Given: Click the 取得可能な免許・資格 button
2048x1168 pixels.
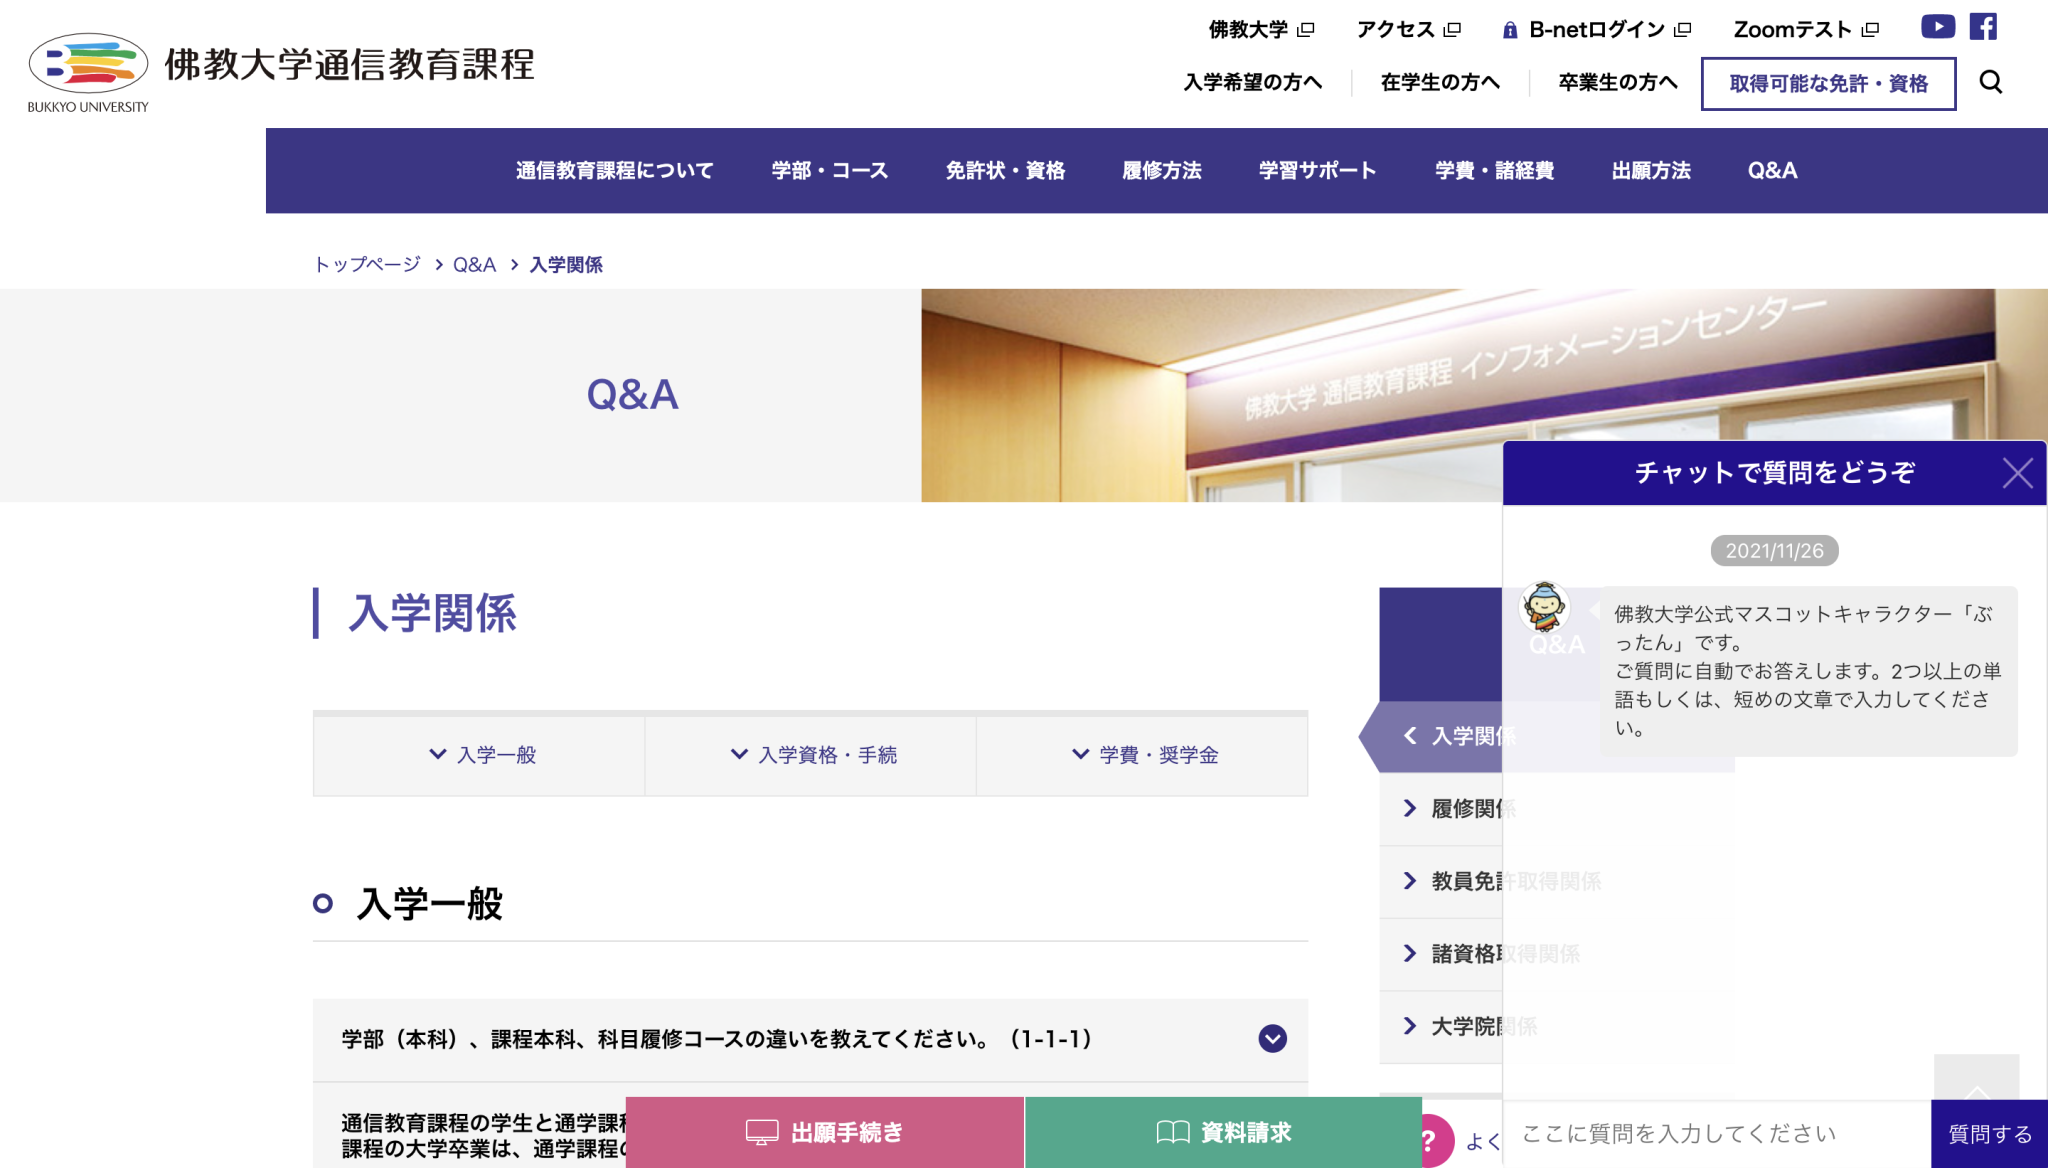Looking at the screenshot, I should point(1828,84).
